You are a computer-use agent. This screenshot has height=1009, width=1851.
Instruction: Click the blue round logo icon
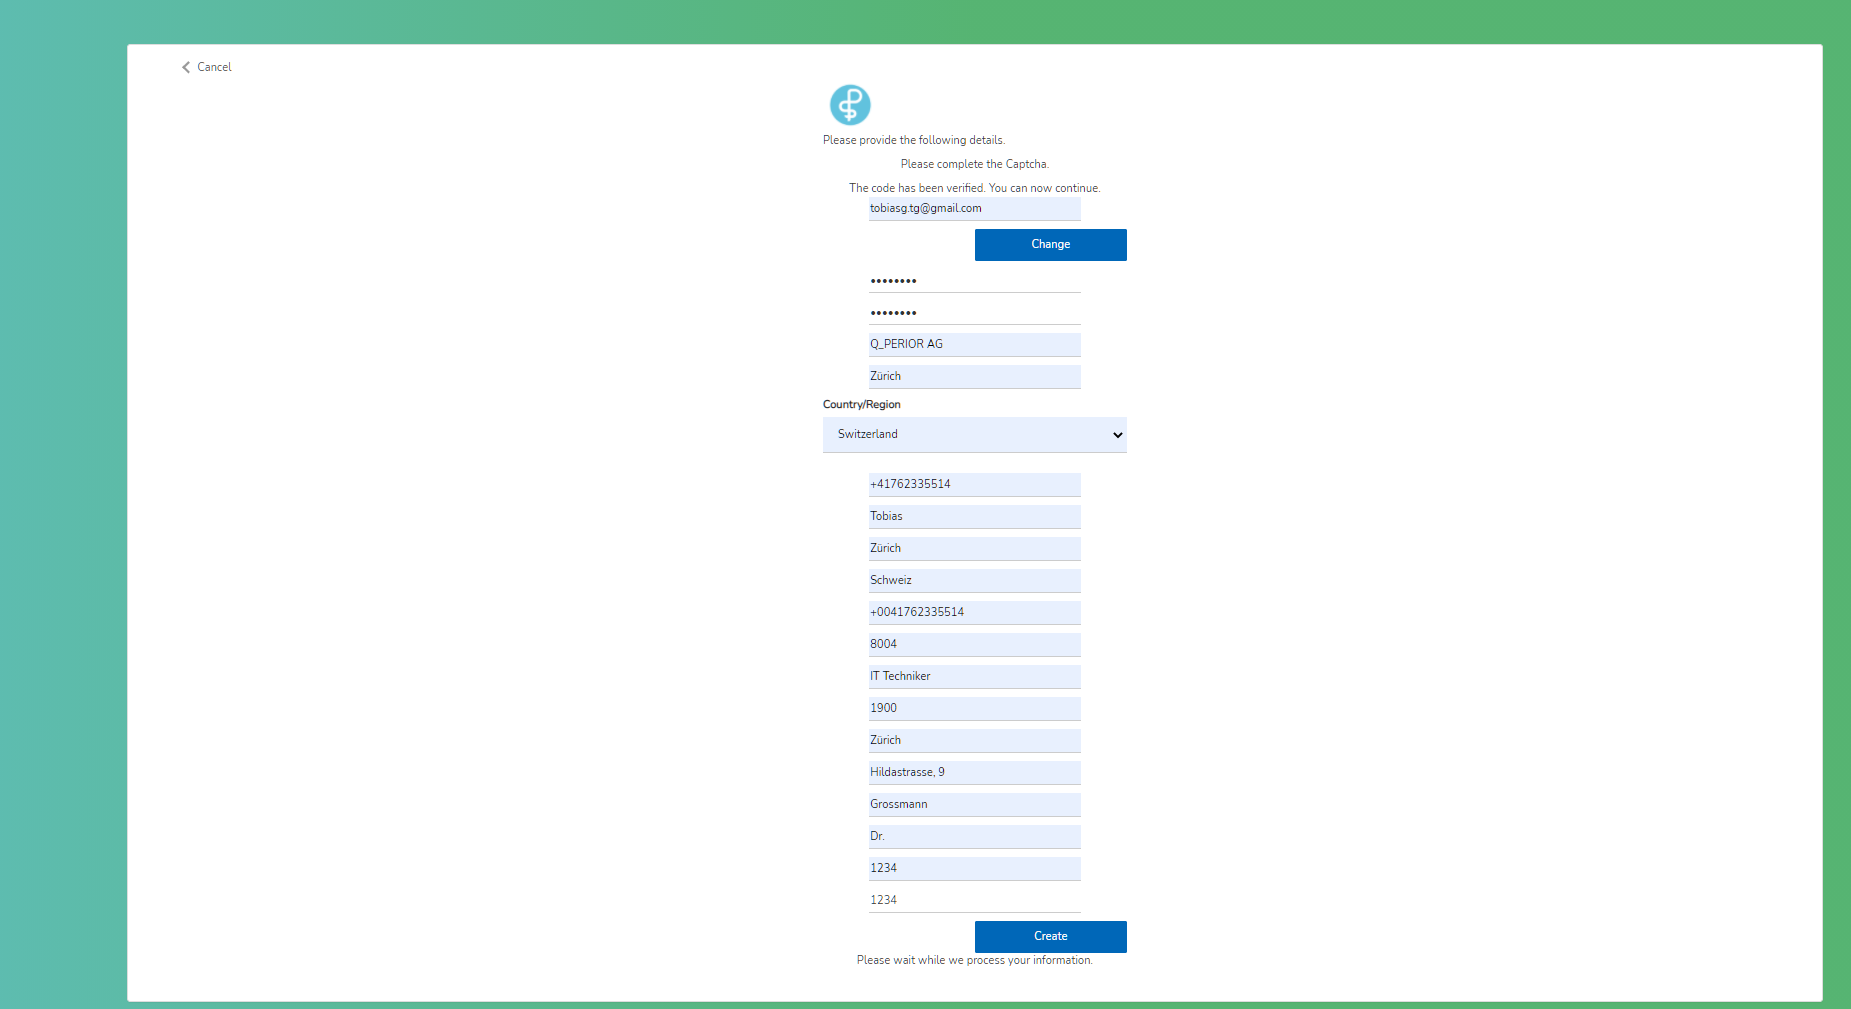pos(850,105)
